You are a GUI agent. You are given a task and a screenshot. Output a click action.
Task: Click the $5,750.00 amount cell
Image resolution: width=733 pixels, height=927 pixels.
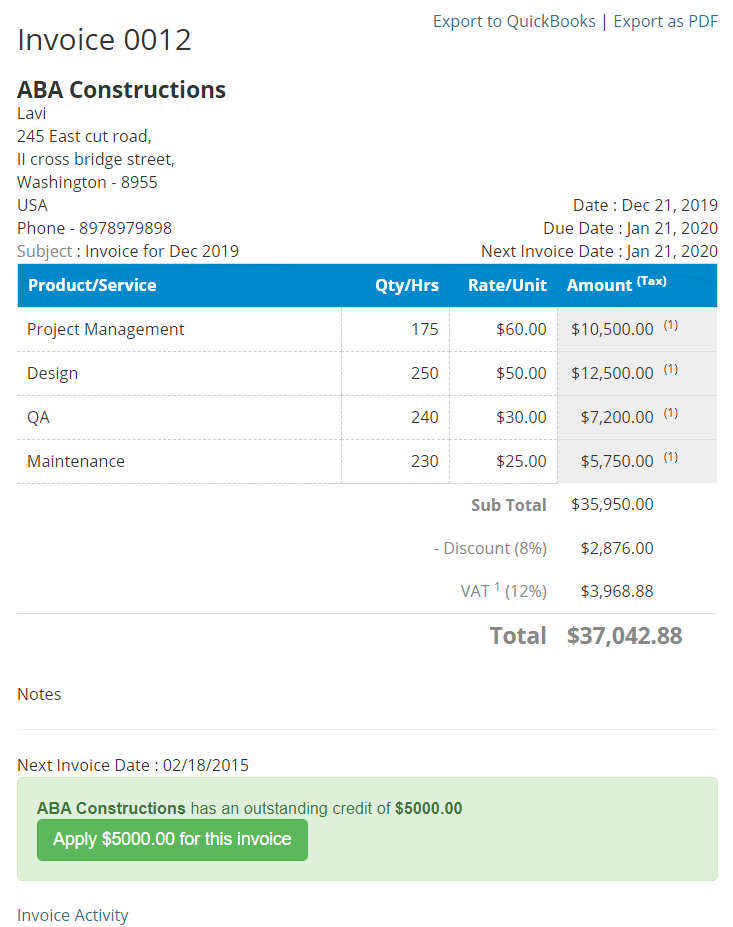[617, 461]
